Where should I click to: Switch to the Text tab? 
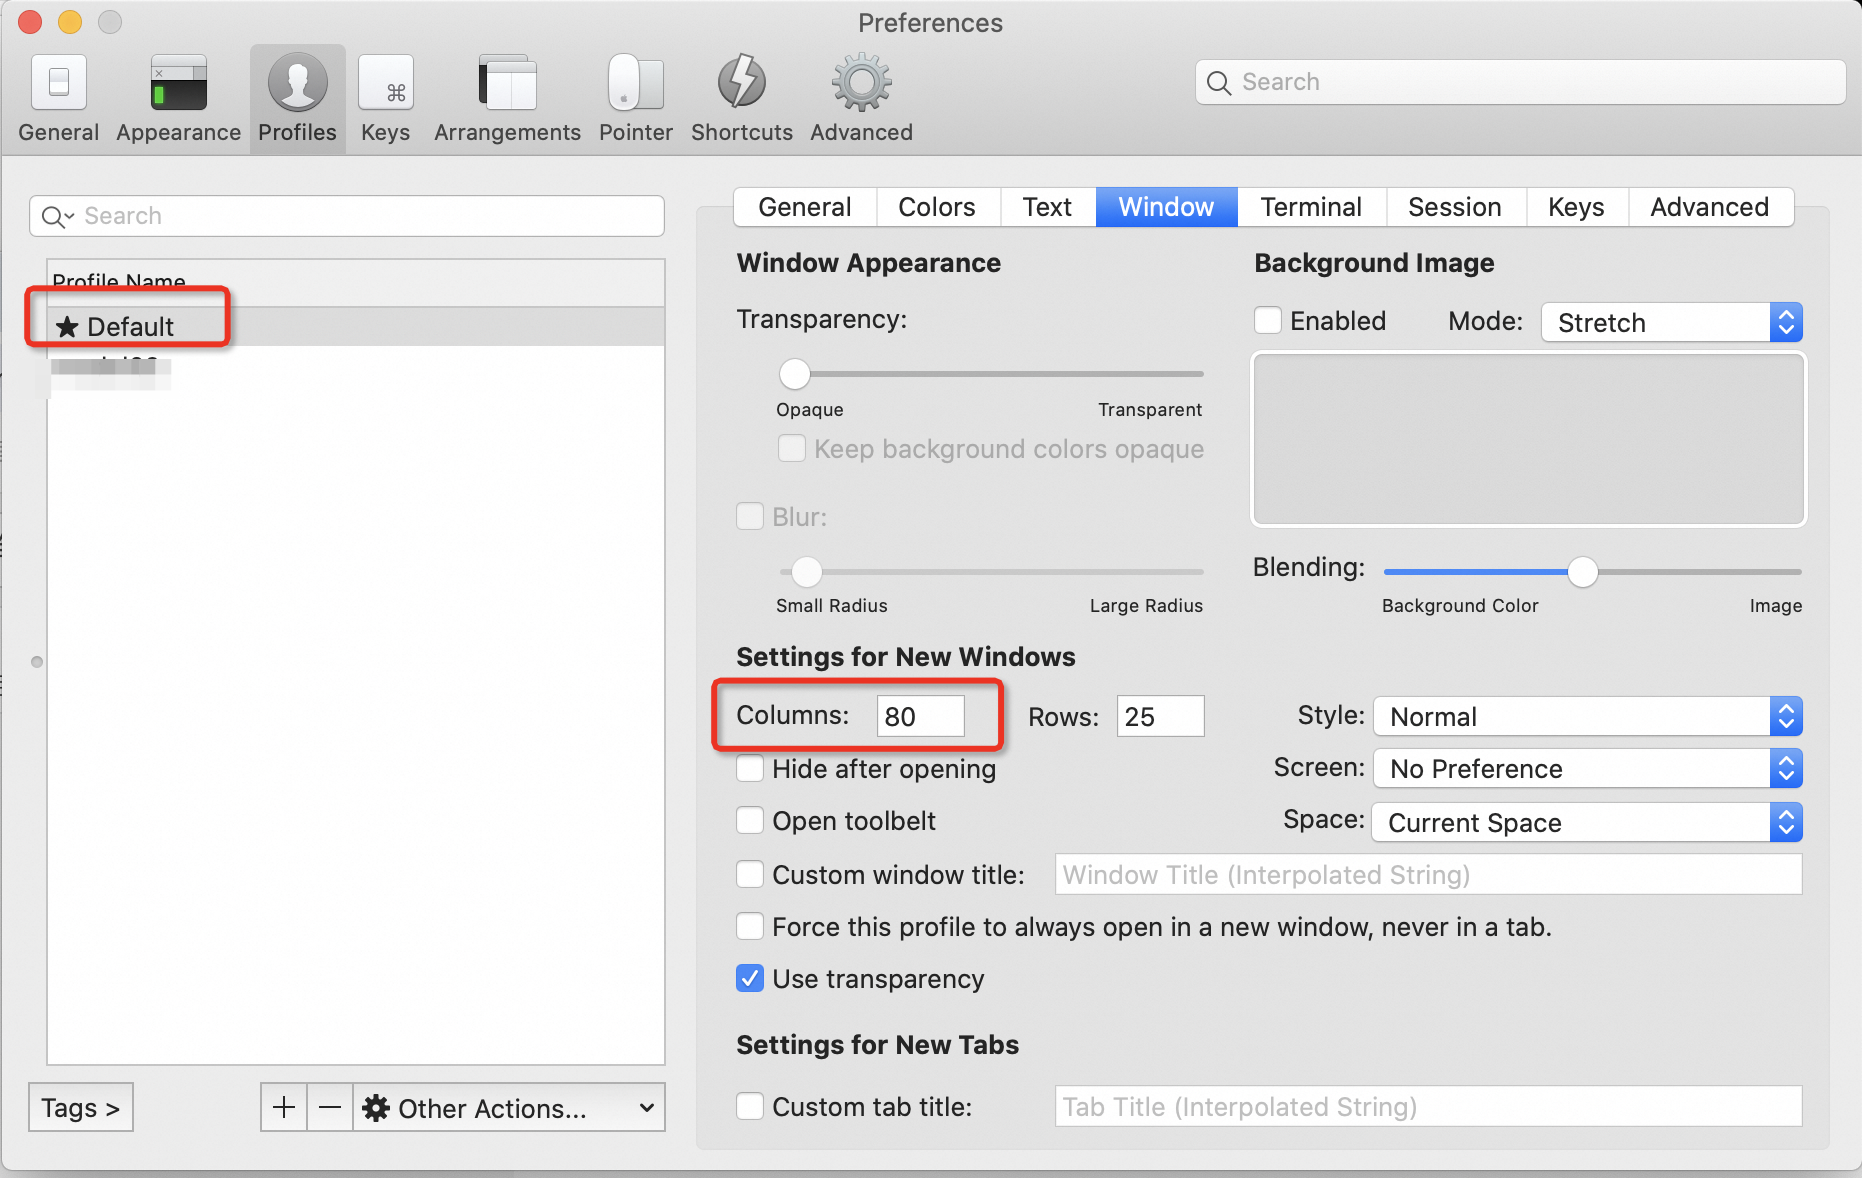pyautogui.click(x=1047, y=207)
